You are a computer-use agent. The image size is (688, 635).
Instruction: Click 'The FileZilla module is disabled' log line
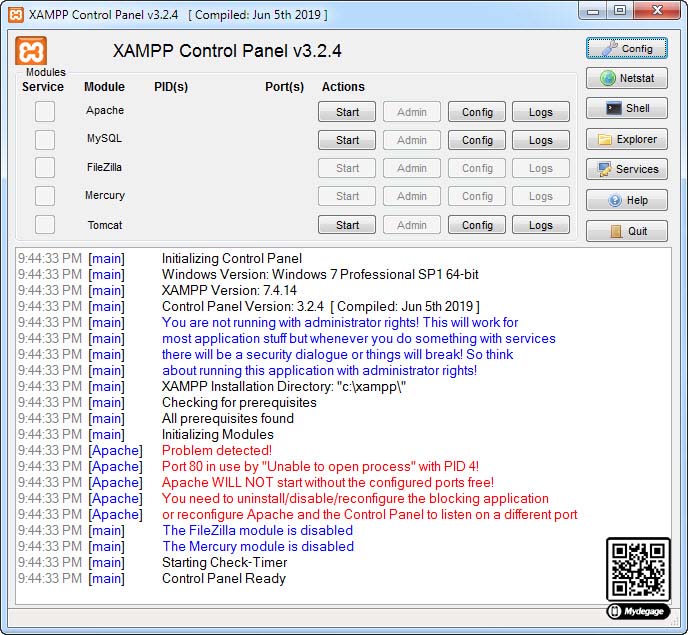[258, 530]
